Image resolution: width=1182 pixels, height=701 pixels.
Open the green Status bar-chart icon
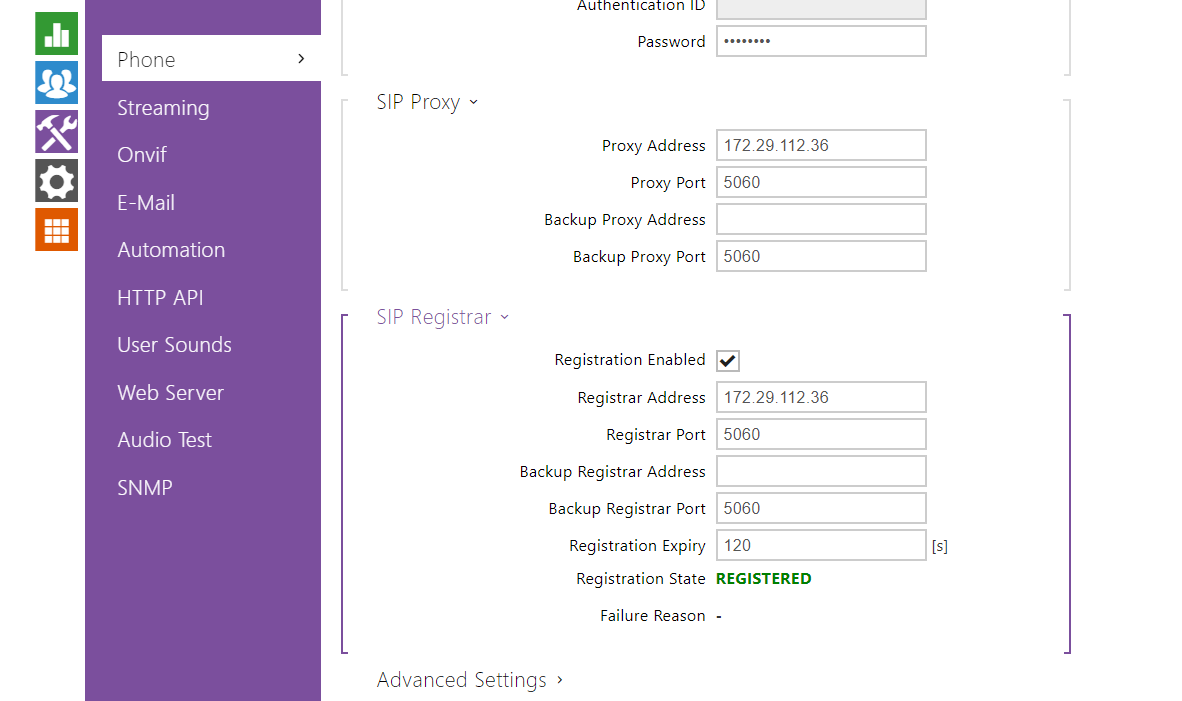[x=56, y=33]
